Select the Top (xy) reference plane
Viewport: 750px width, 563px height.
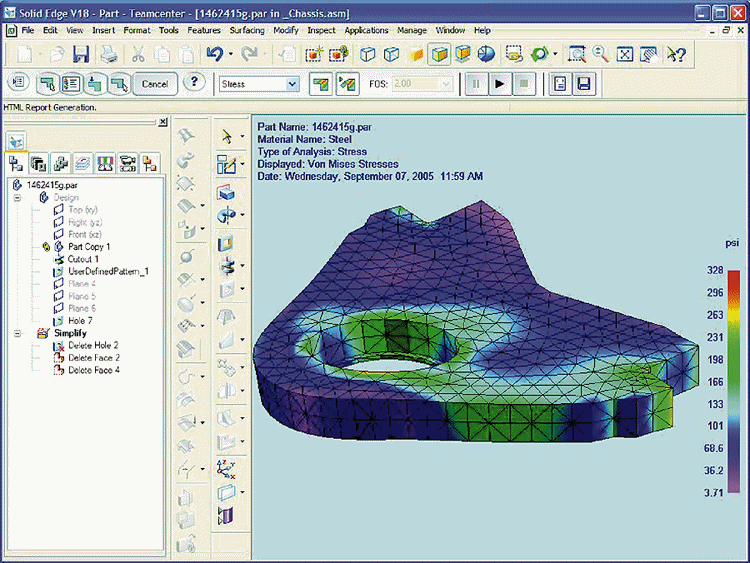83,210
